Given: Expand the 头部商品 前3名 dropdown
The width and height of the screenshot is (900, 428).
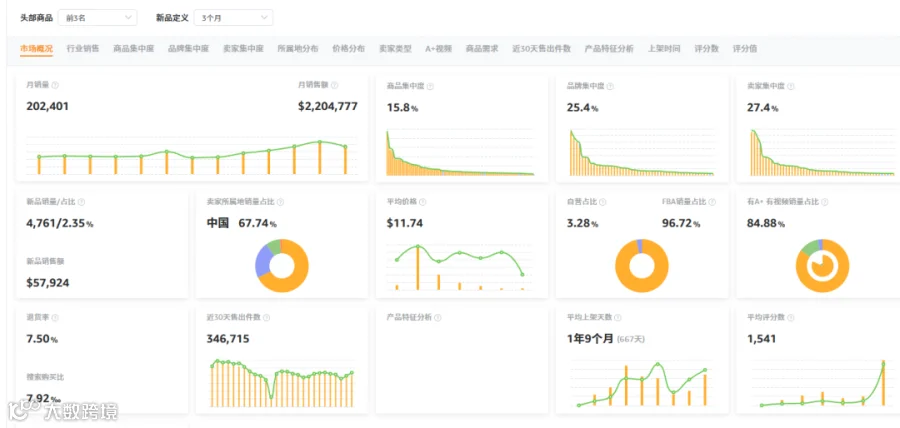Looking at the screenshot, I should (x=98, y=18).
